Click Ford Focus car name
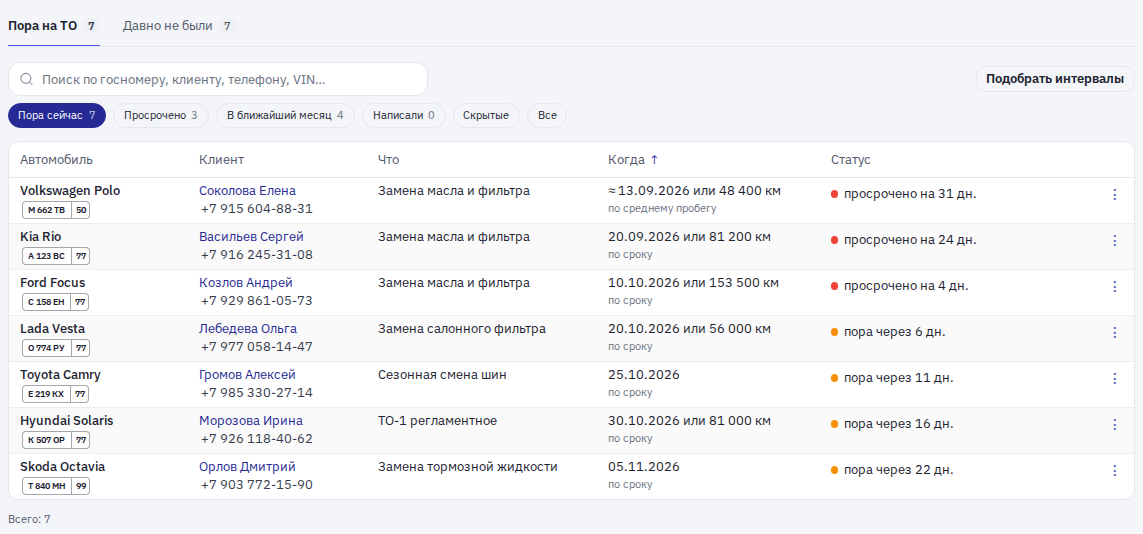This screenshot has width=1143, height=534. pyautogui.click(x=52, y=283)
